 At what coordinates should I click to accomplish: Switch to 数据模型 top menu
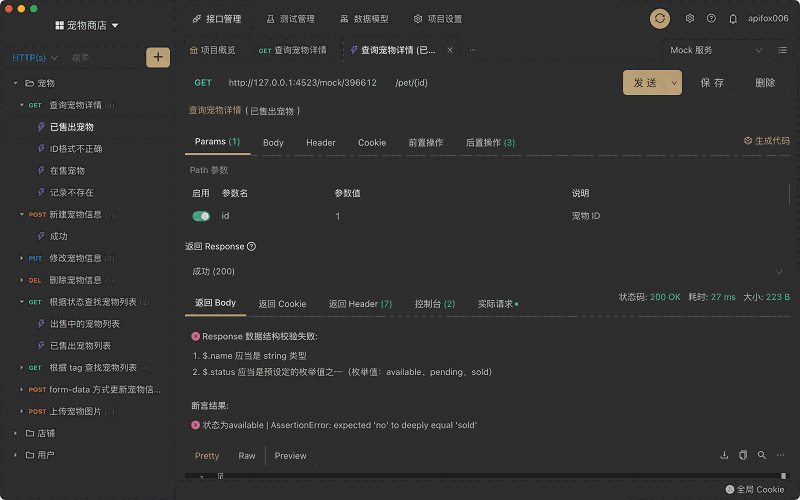point(364,19)
